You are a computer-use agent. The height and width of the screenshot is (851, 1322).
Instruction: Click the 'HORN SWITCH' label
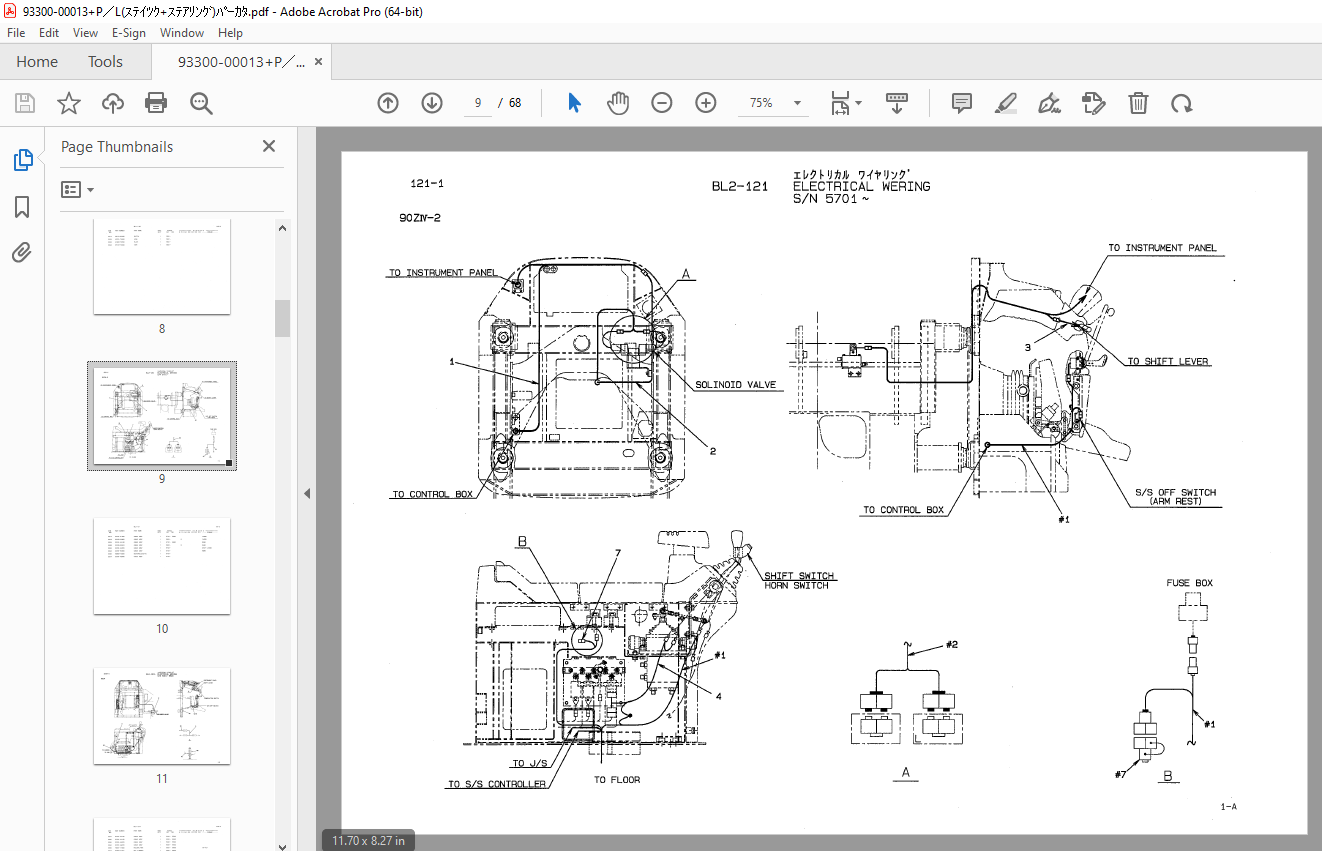click(x=797, y=585)
